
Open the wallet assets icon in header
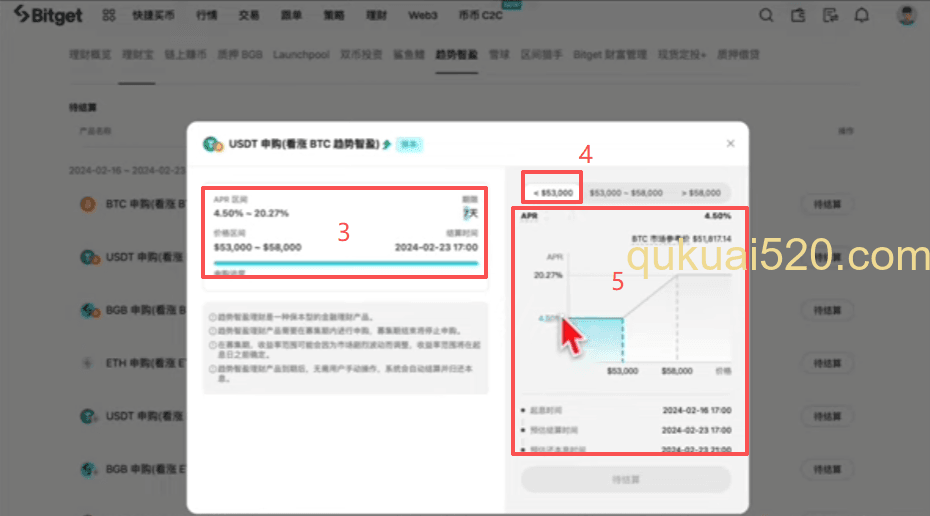(x=798, y=15)
